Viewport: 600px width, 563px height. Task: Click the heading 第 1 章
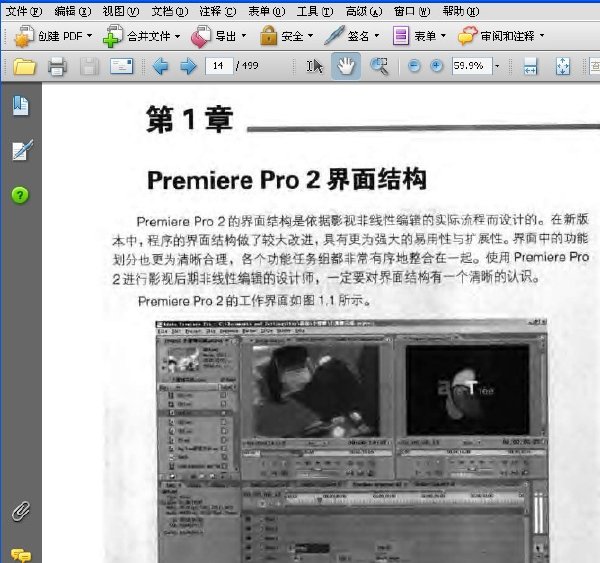(190, 120)
